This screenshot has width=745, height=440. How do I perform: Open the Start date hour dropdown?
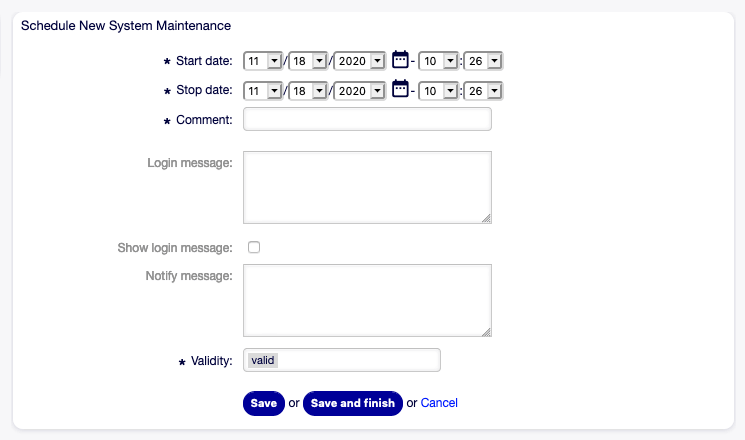click(x=438, y=61)
